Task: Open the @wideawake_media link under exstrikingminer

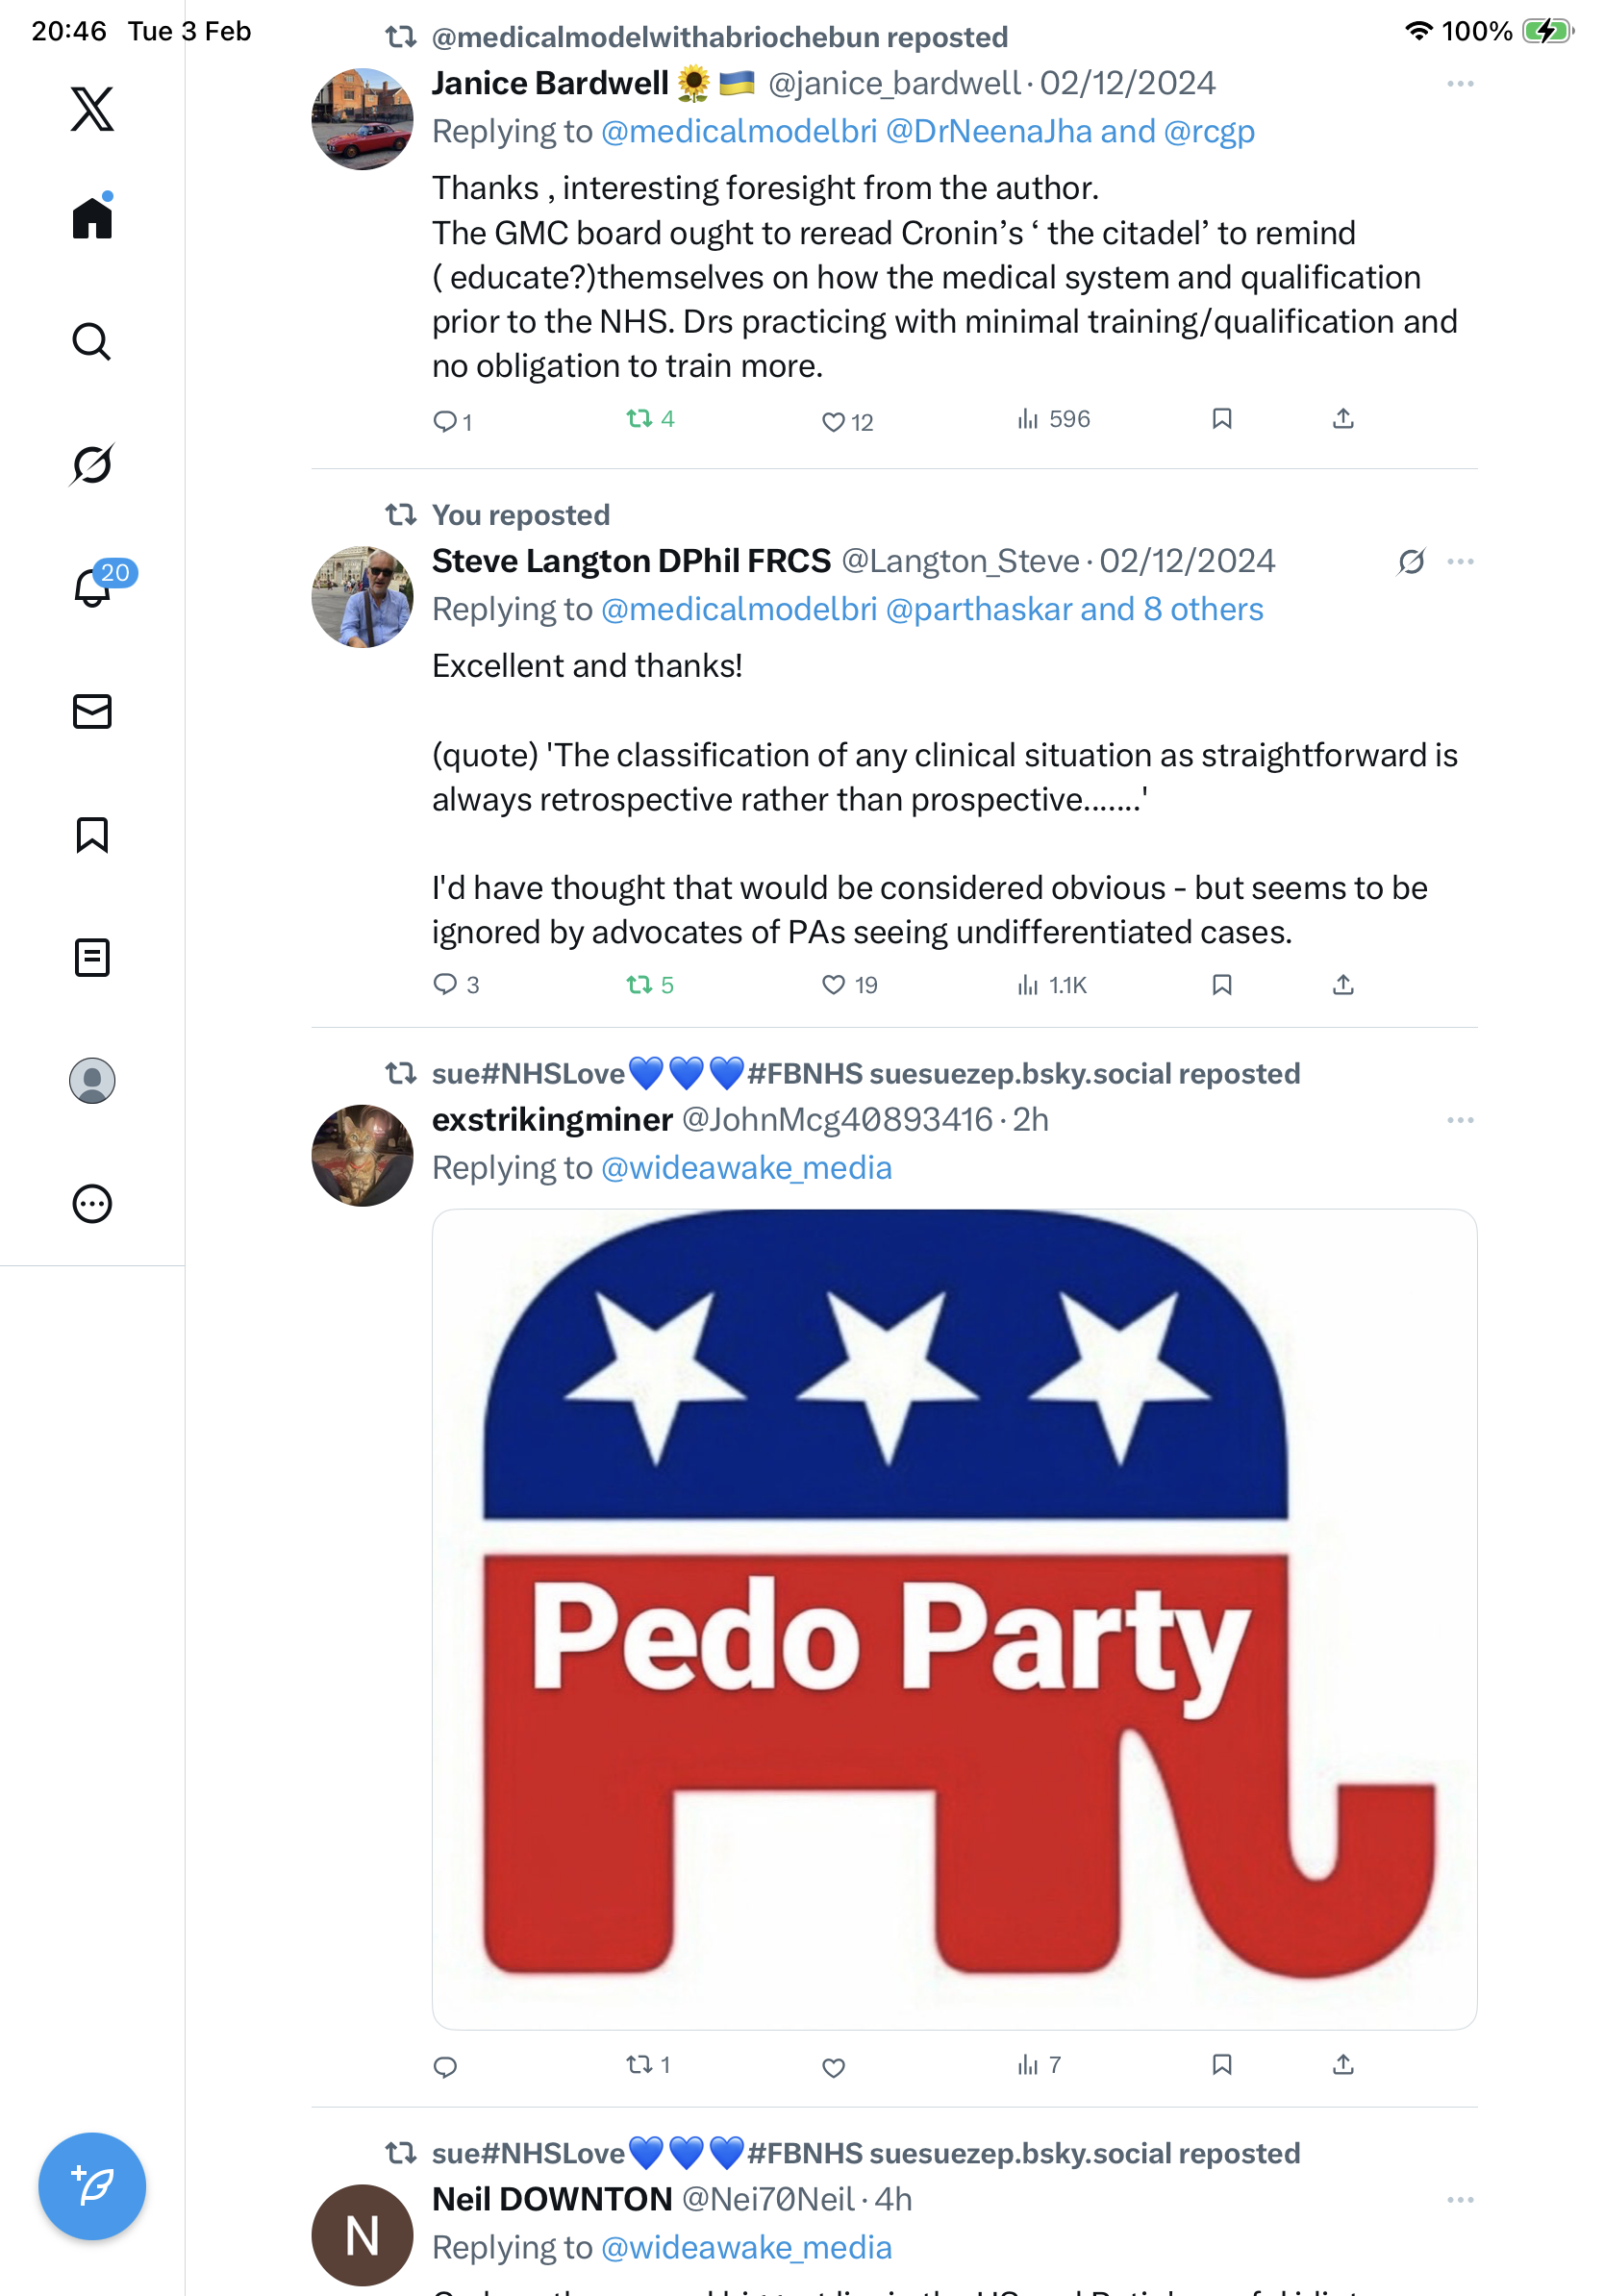Action: pos(746,1168)
